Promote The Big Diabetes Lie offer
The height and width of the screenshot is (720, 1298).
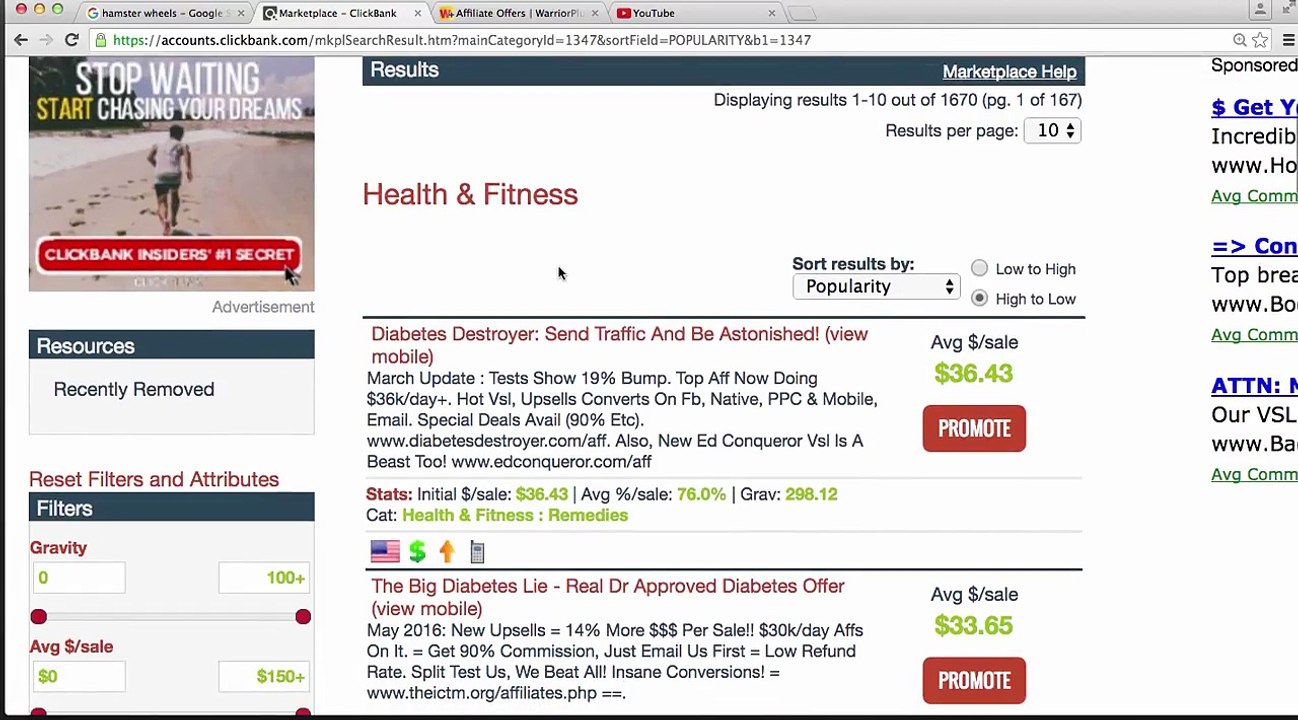click(974, 681)
